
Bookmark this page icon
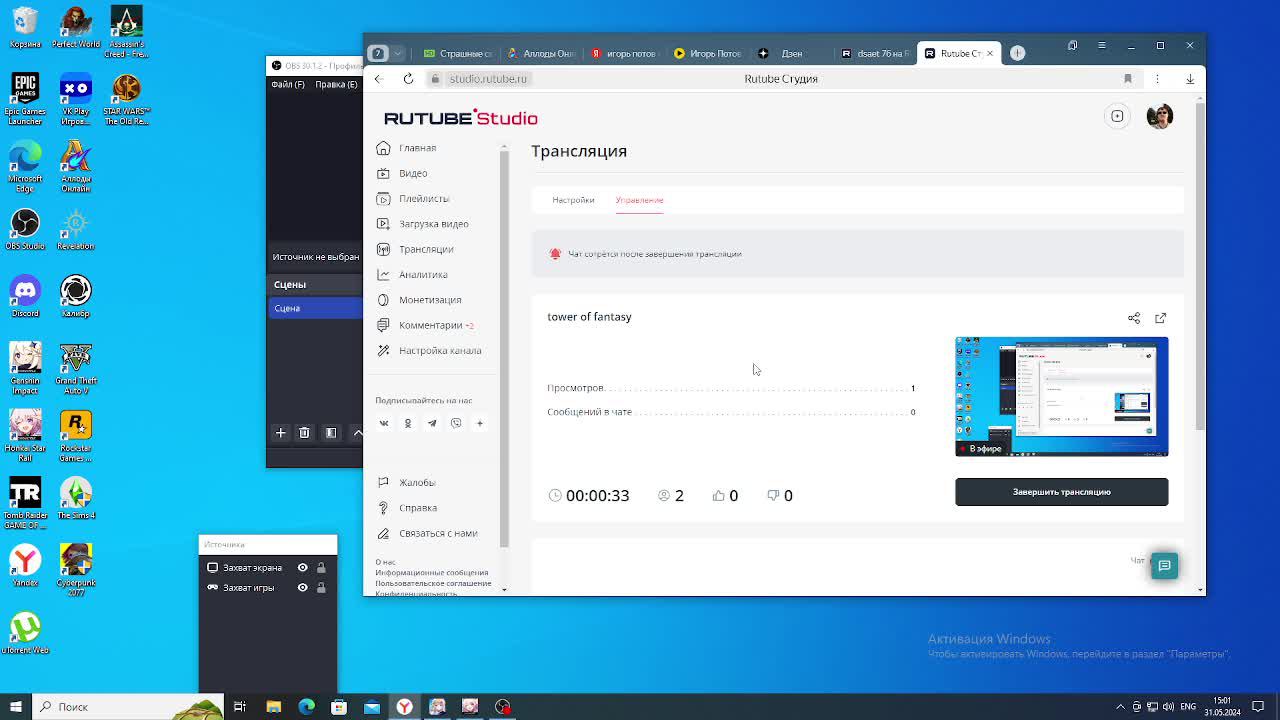tap(1127, 78)
